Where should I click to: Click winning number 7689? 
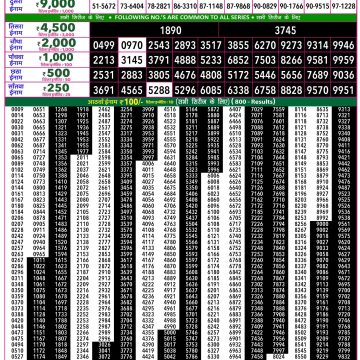coord(317,75)
